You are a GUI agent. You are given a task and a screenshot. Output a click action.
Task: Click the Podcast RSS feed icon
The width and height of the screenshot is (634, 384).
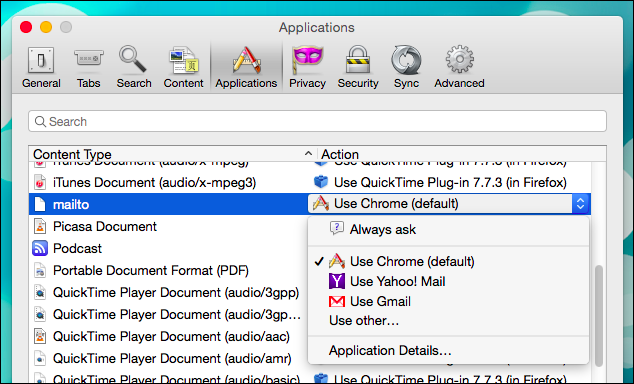coord(40,248)
